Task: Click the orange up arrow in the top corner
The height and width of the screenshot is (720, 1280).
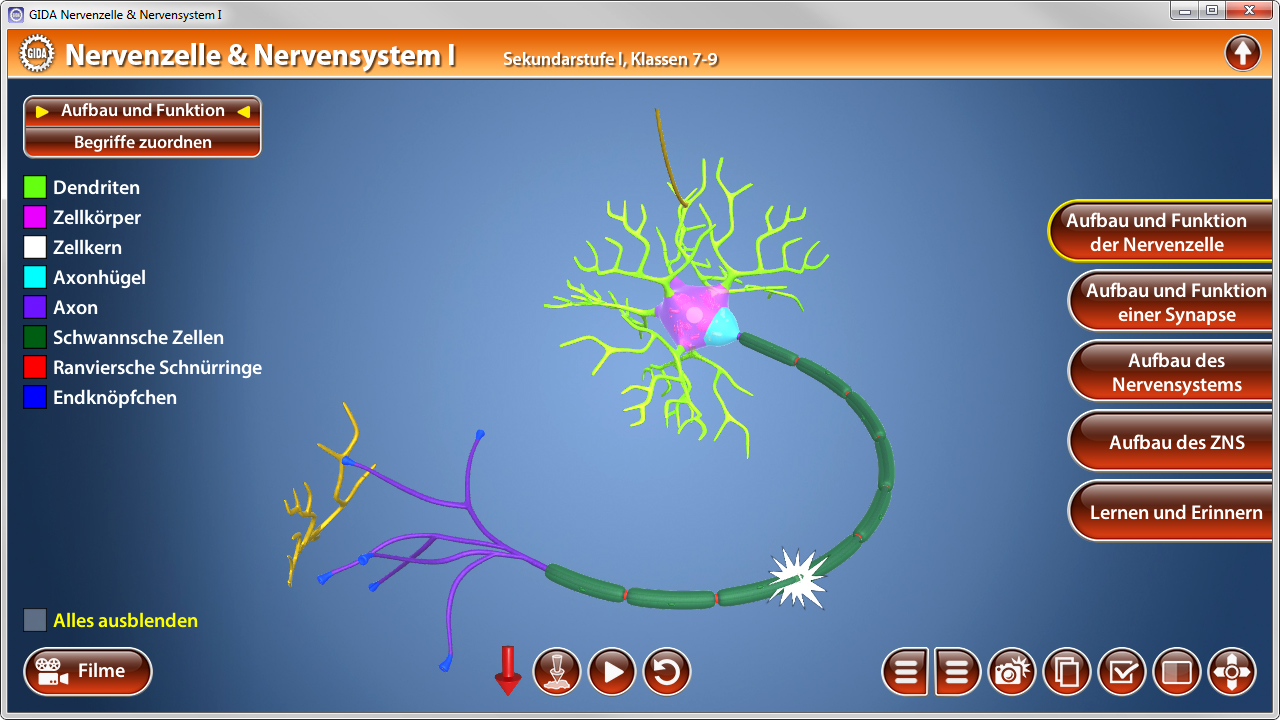Action: coord(1243,52)
